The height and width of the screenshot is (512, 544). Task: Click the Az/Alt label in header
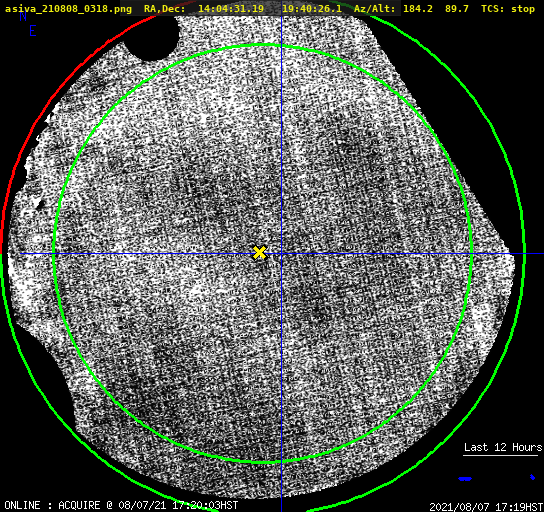pyautogui.click(x=375, y=9)
